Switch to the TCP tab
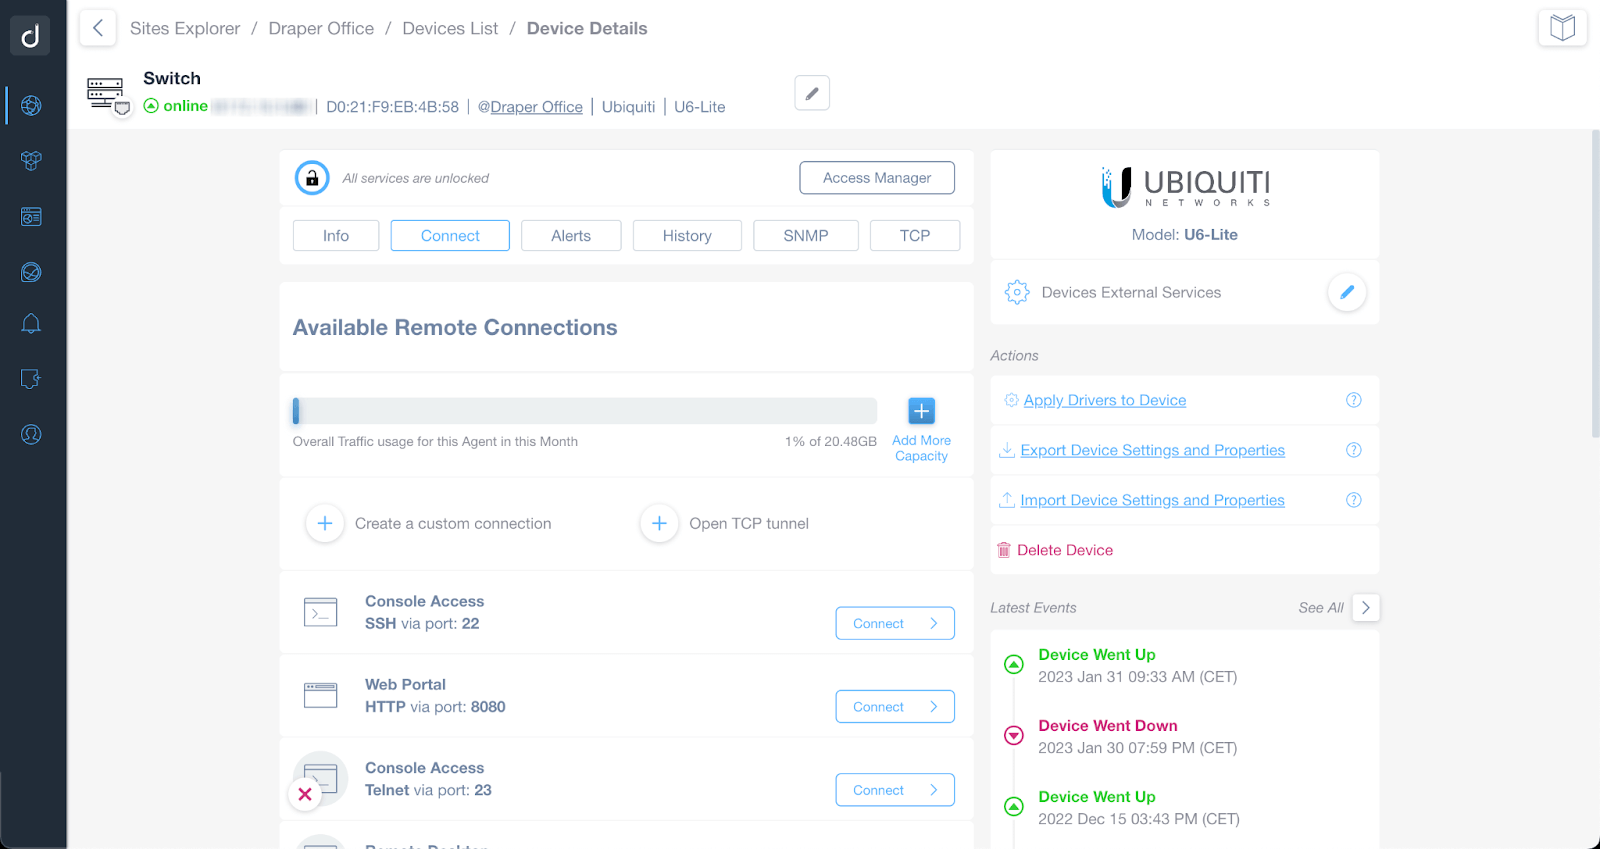The height and width of the screenshot is (849, 1600). pos(915,235)
